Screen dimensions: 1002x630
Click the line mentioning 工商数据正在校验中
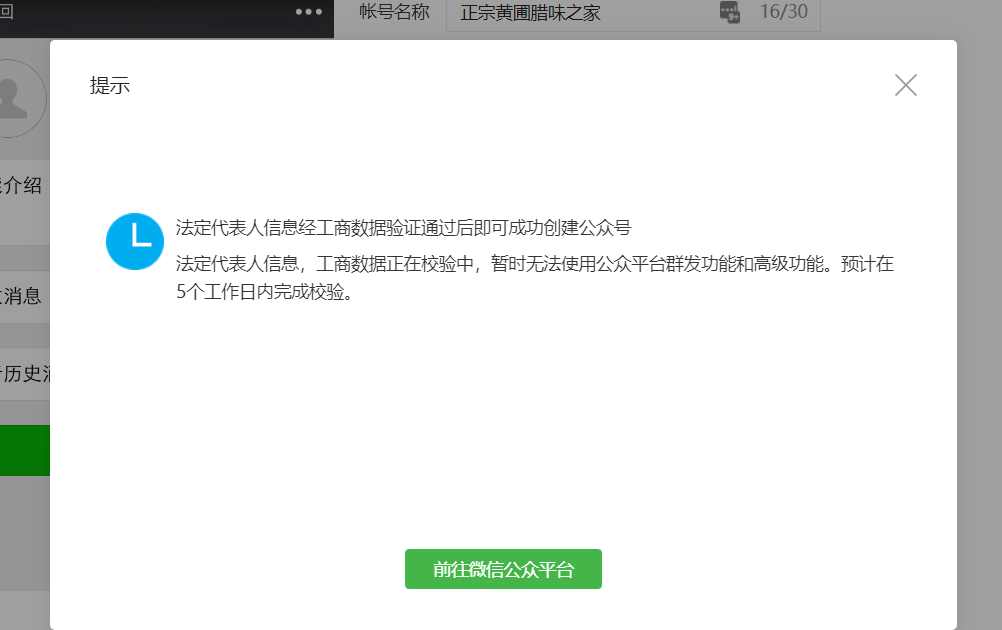pos(534,265)
